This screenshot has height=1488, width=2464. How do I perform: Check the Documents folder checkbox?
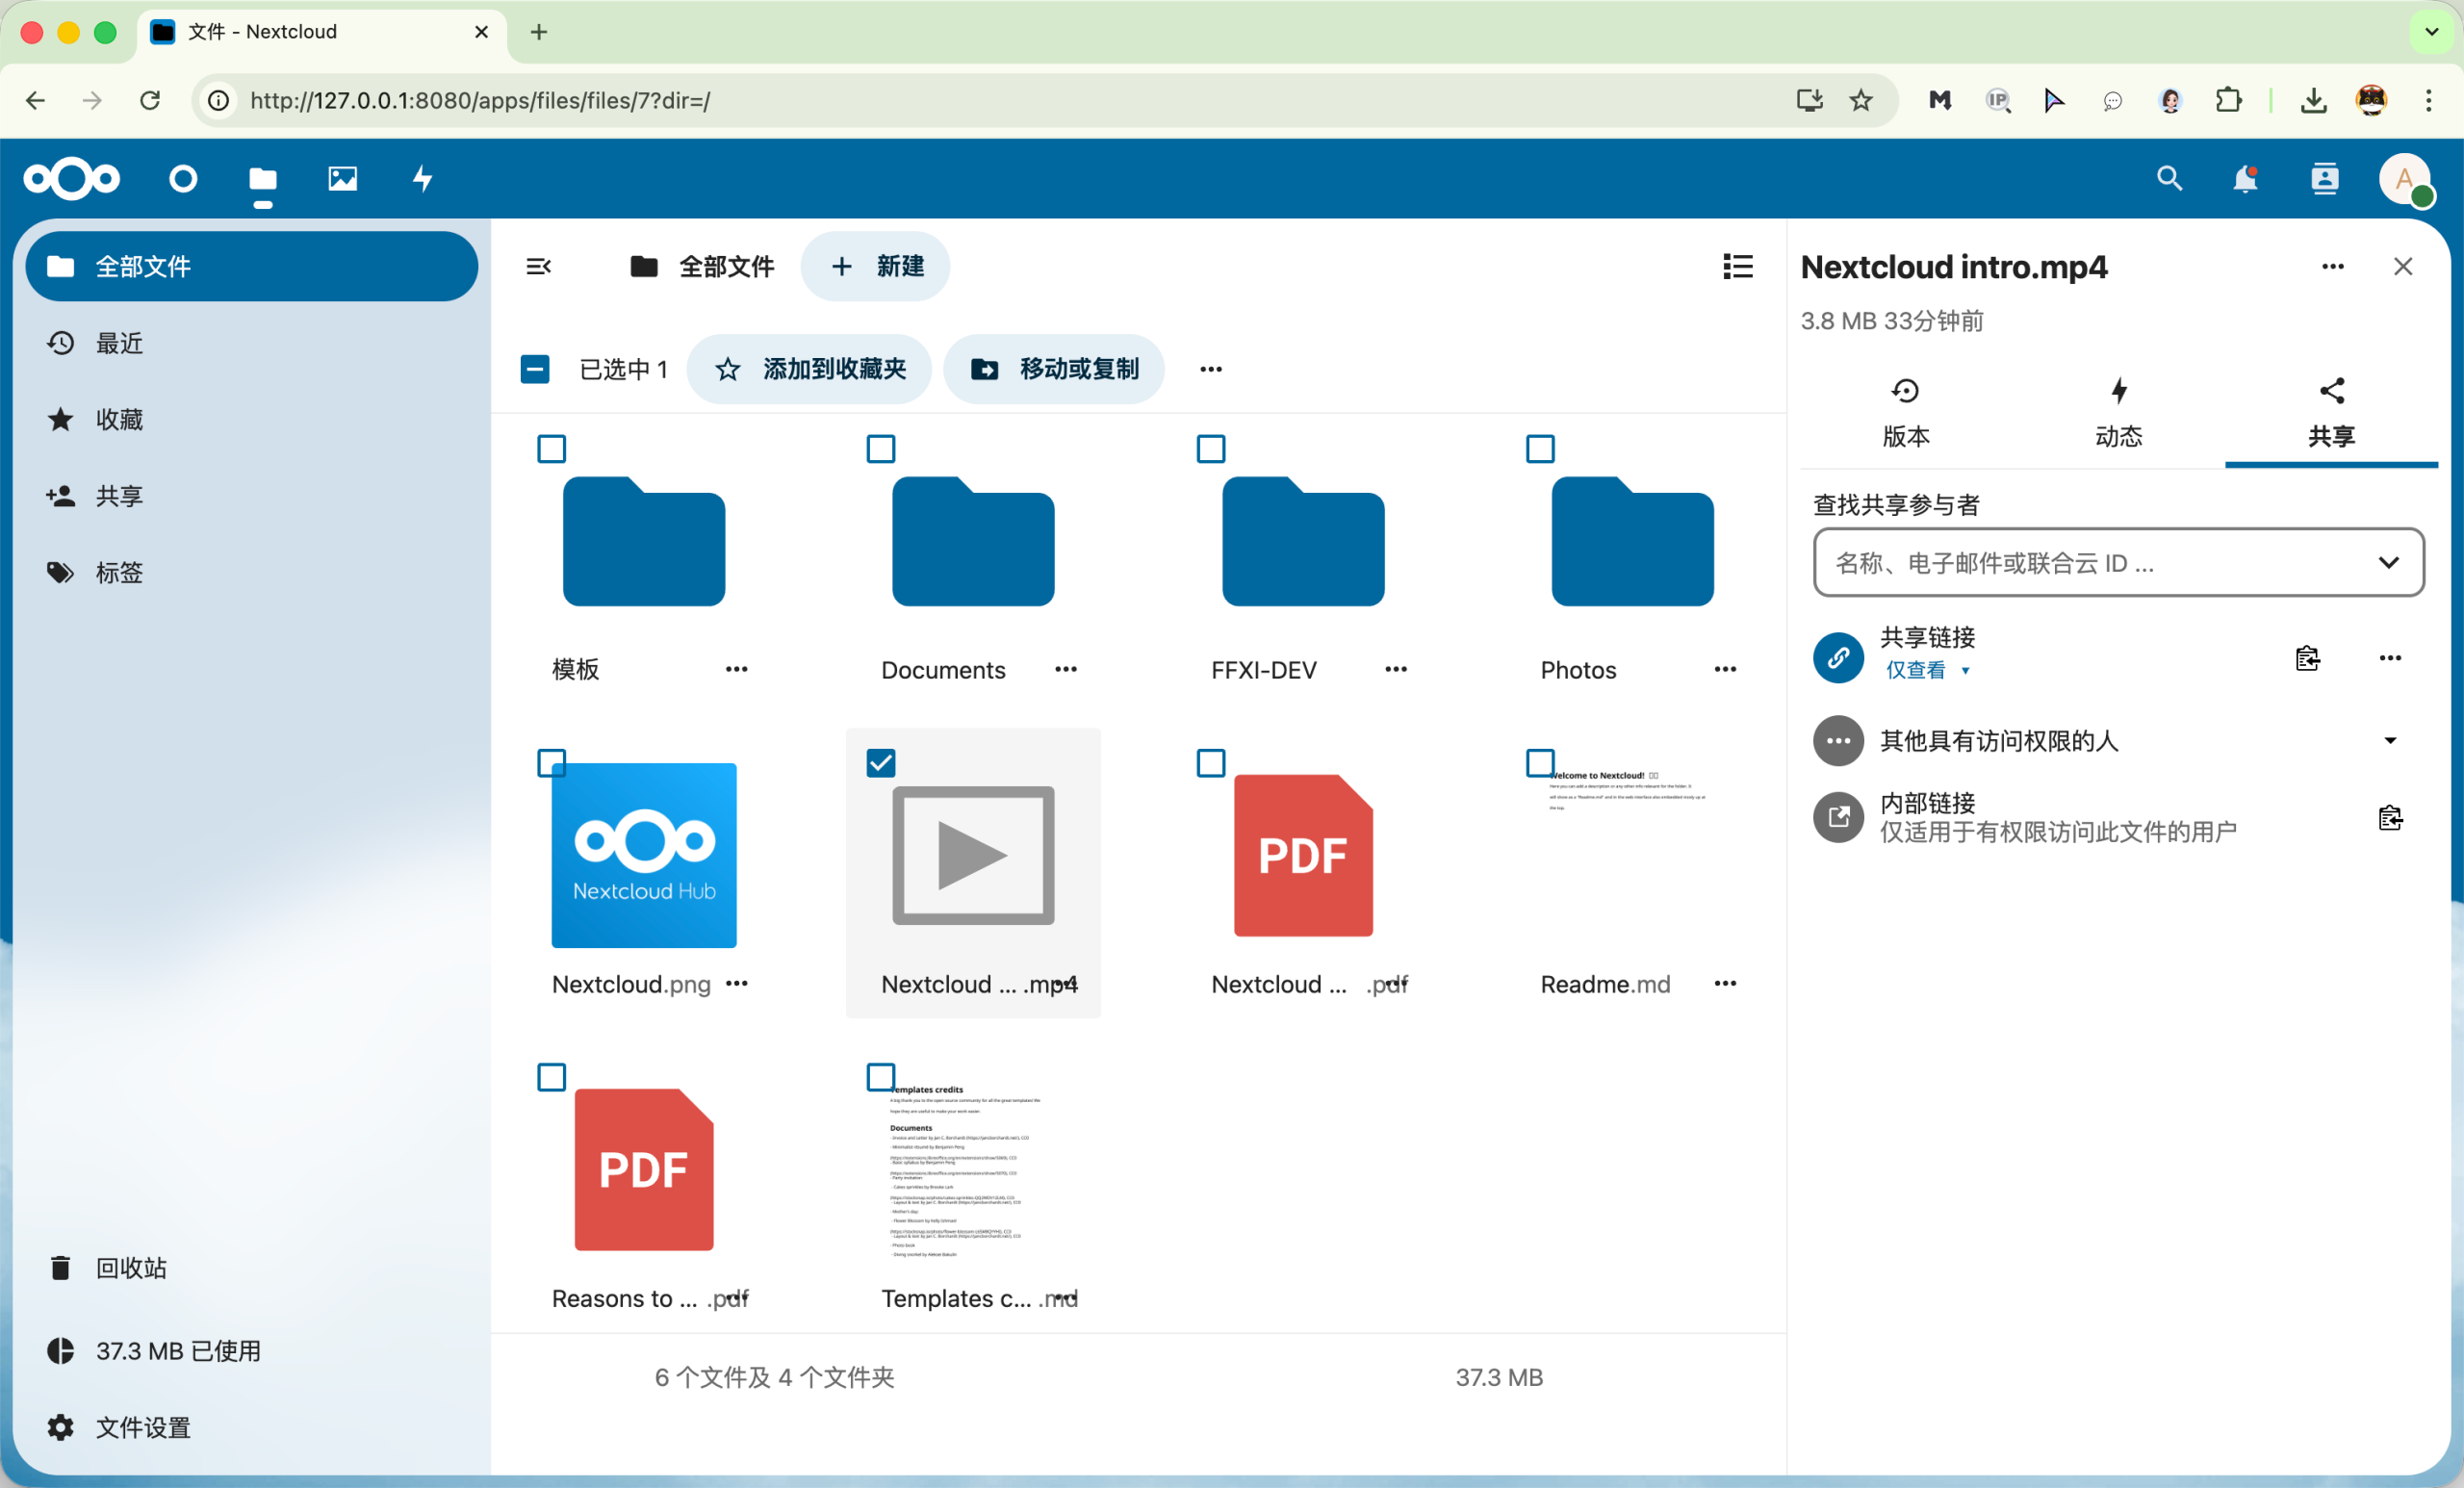point(881,449)
